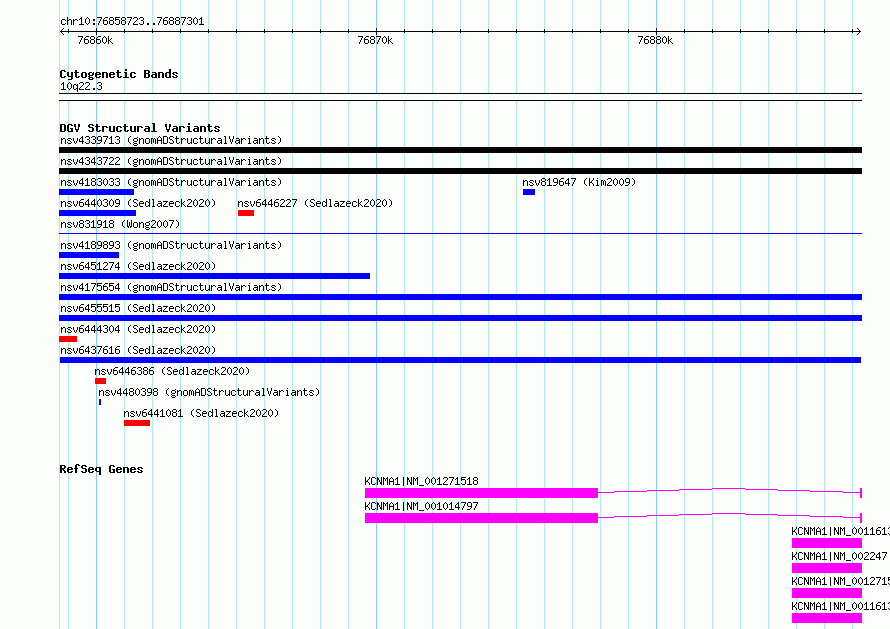890x629 pixels.
Task: Open variant label nsv4183033 (gnomADStructuralVariants)
Action: (171, 182)
